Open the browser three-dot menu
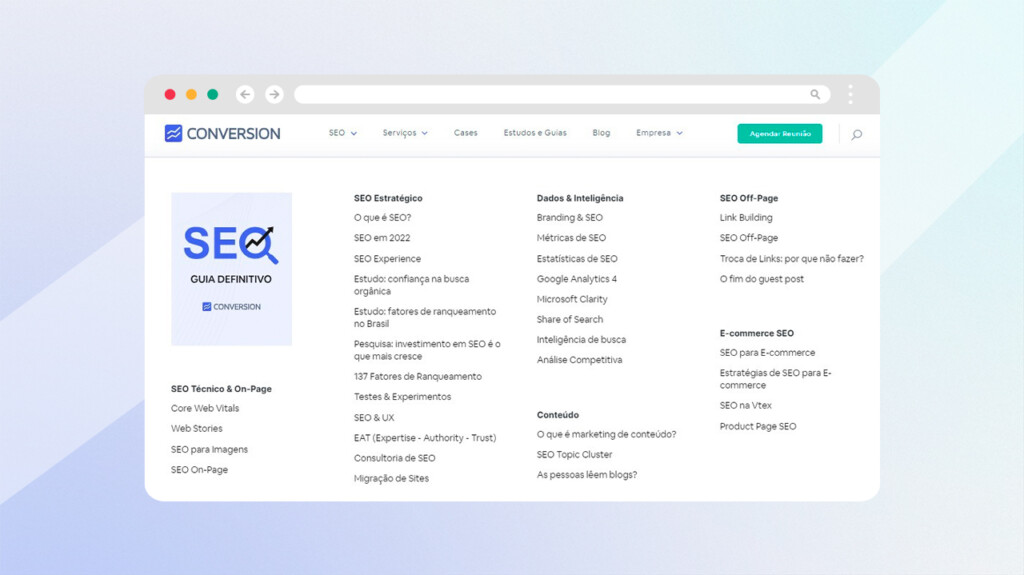Viewport: 1024px width, 575px height. tap(850, 94)
